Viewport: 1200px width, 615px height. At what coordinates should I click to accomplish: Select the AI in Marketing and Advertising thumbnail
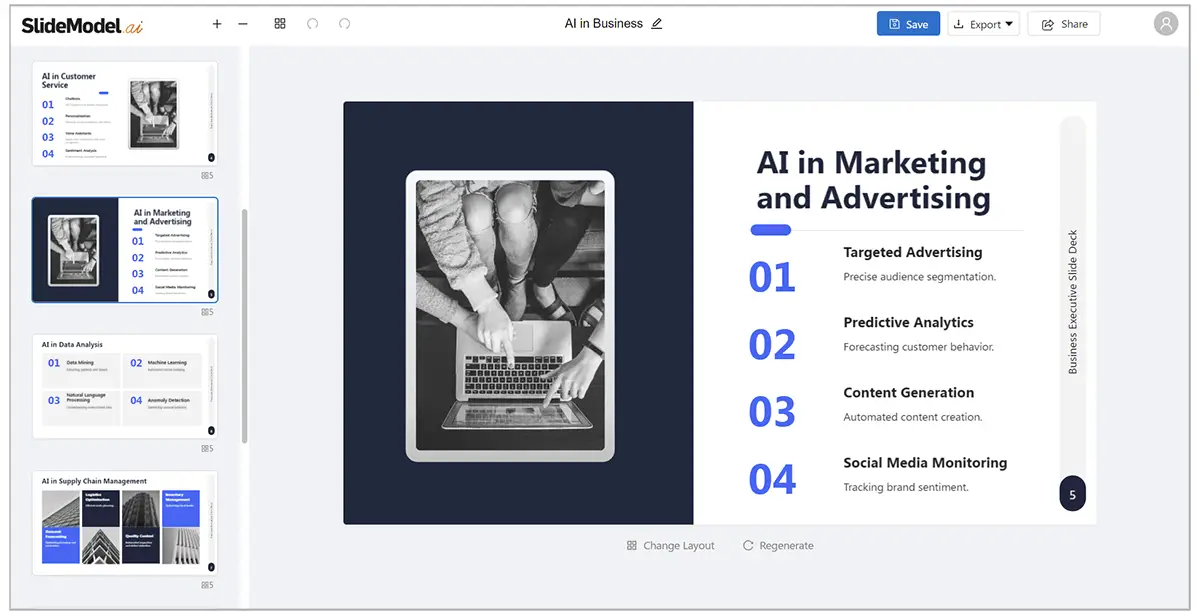point(125,250)
